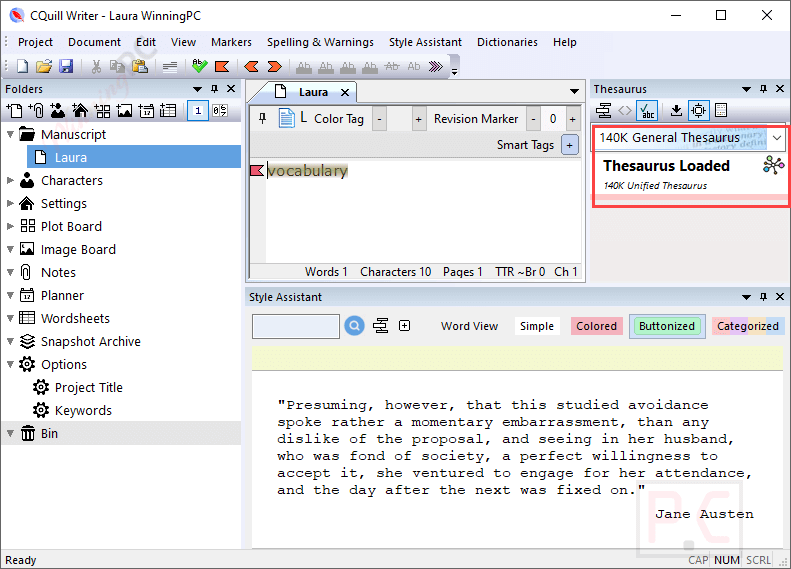Expand the Plot Board folder
This screenshot has height=569, width=791.
coord(10,226)
